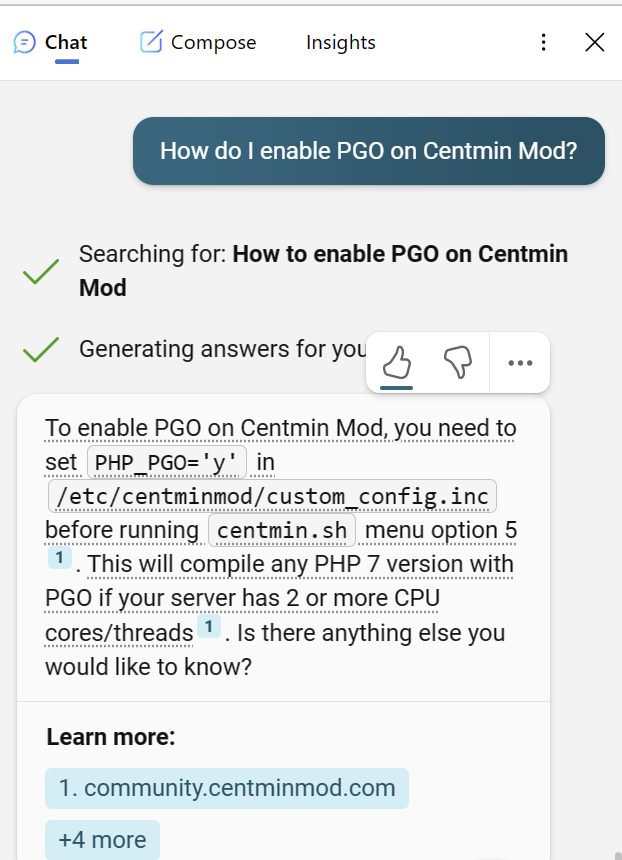This screenshot has height=860, width=622.
Task: Open the Insights tab
Action: pos(341,42)
